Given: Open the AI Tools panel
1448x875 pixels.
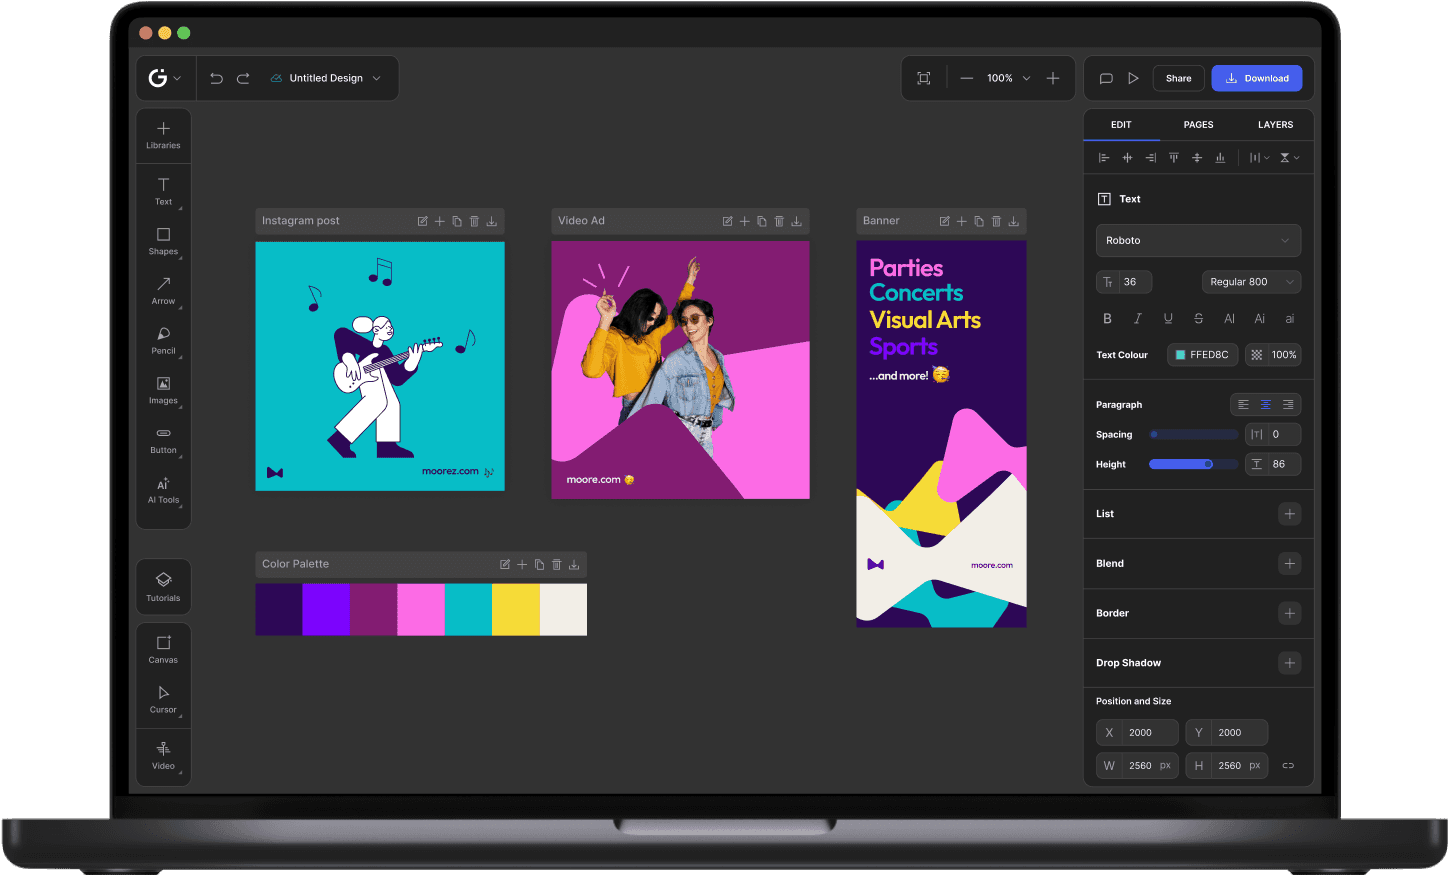Looking at the screenshot, I should point(163,490).
